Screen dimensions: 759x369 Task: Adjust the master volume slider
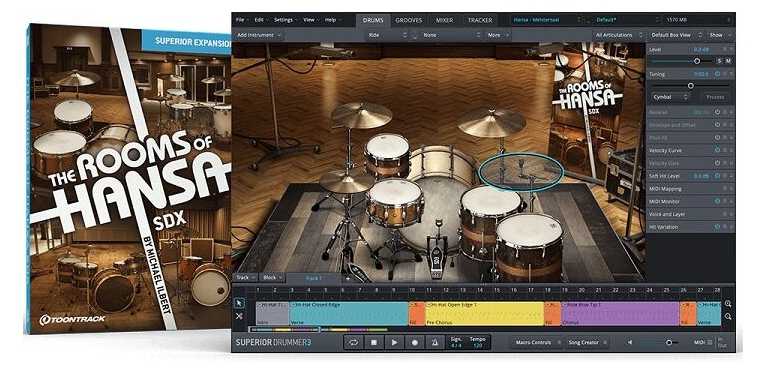click(669, 342)
